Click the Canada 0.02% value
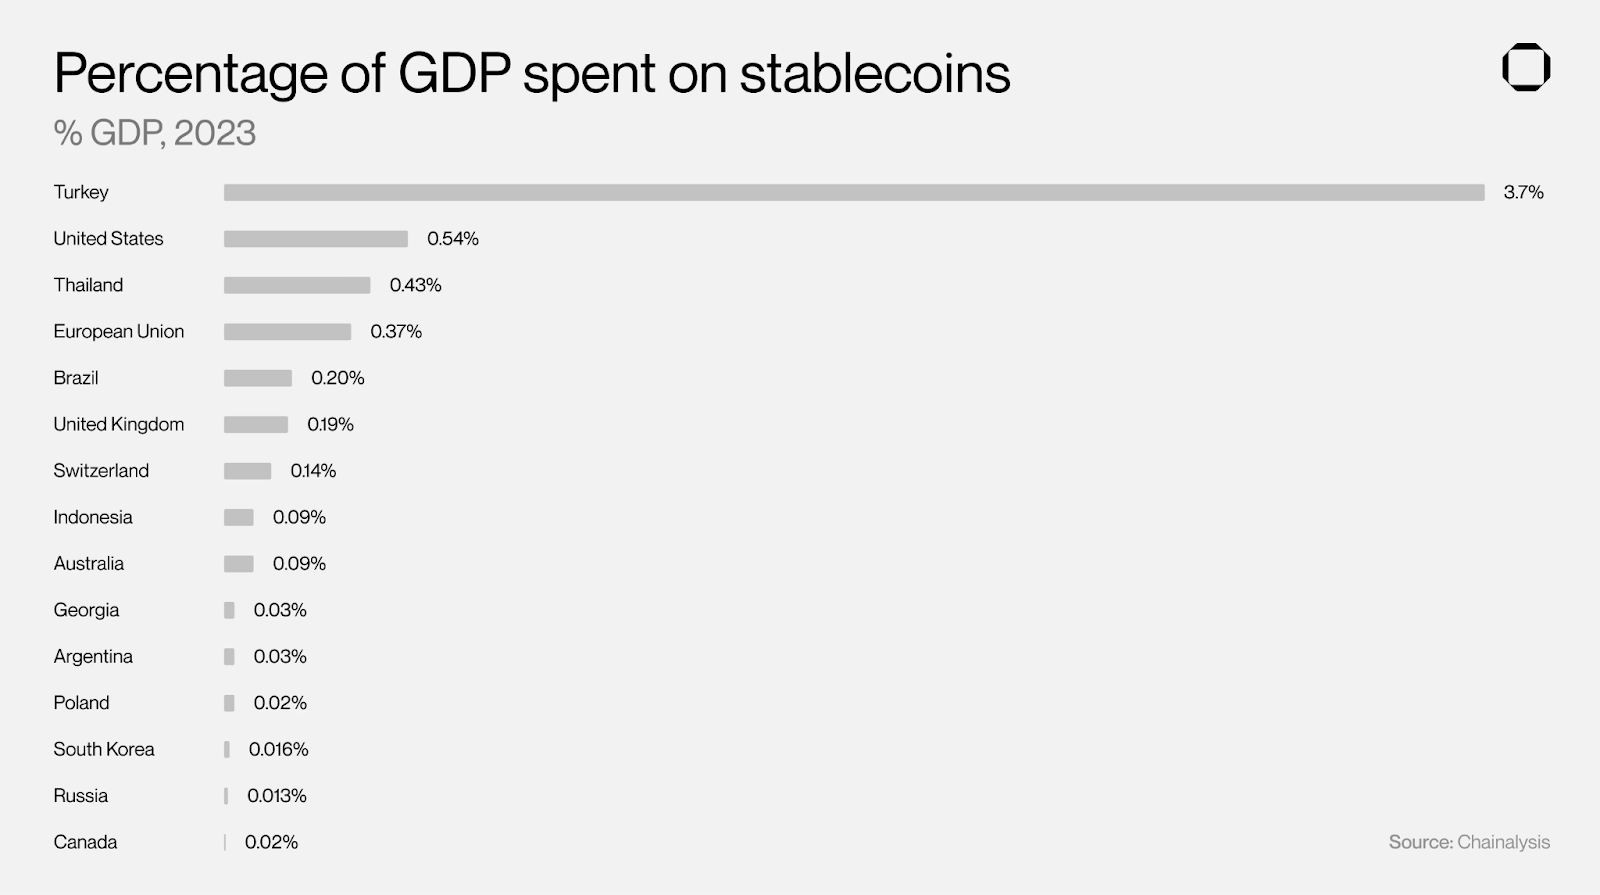 point(271,842)
